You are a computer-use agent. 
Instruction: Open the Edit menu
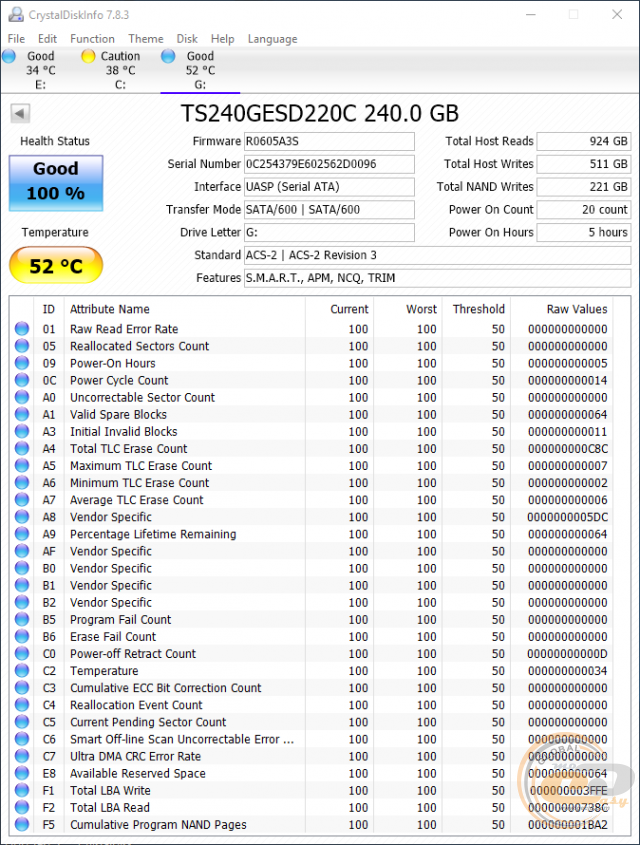(47, 39)
